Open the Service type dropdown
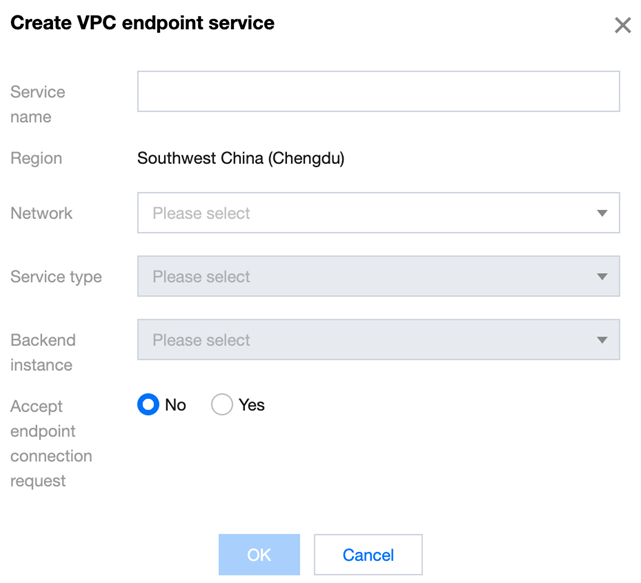 (x=378, y=277)
